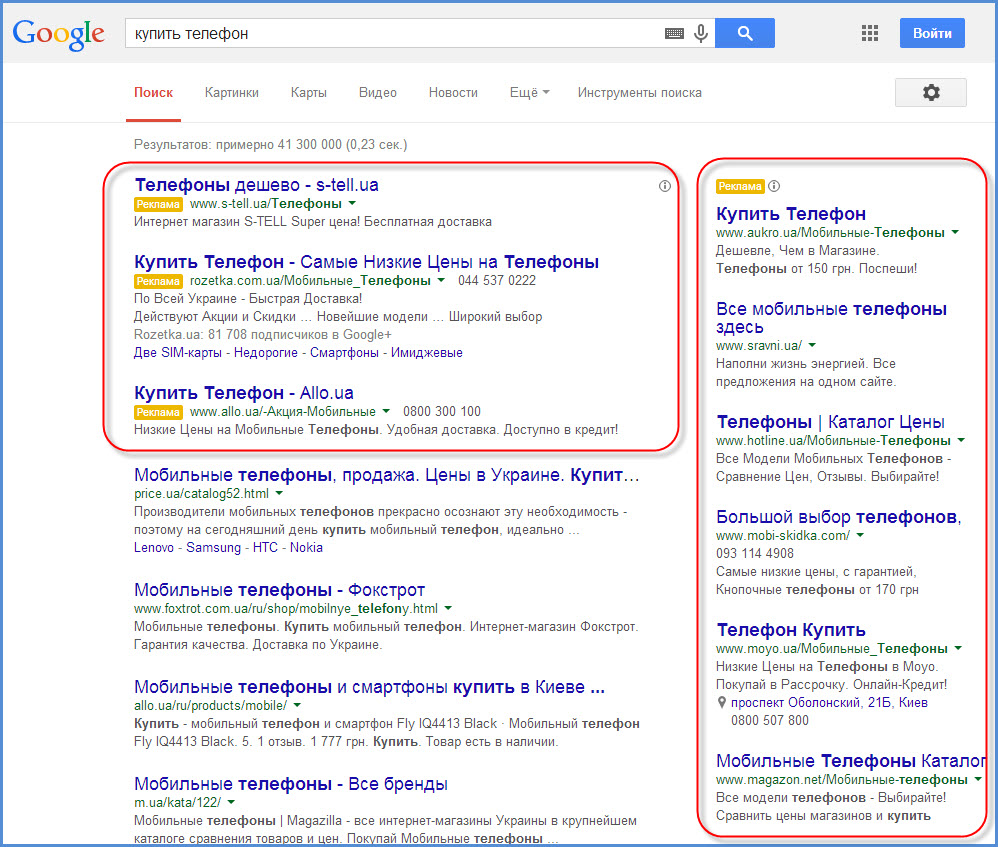Viewport: 998px width, 847px height.
Task: Open the Мобильные телефоны - Фокстрот result
Action: pos(279,590)
